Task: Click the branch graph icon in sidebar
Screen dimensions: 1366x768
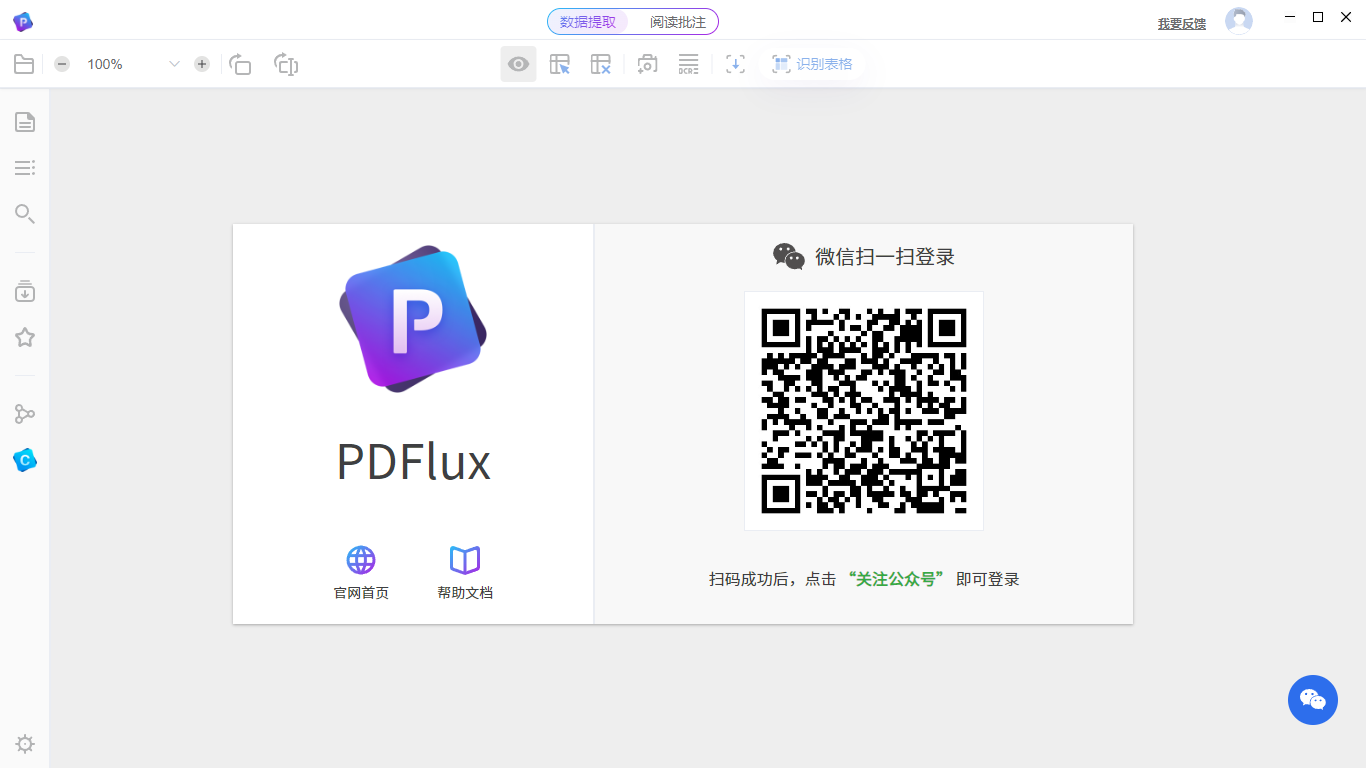Action: click(x=25, y=414)
